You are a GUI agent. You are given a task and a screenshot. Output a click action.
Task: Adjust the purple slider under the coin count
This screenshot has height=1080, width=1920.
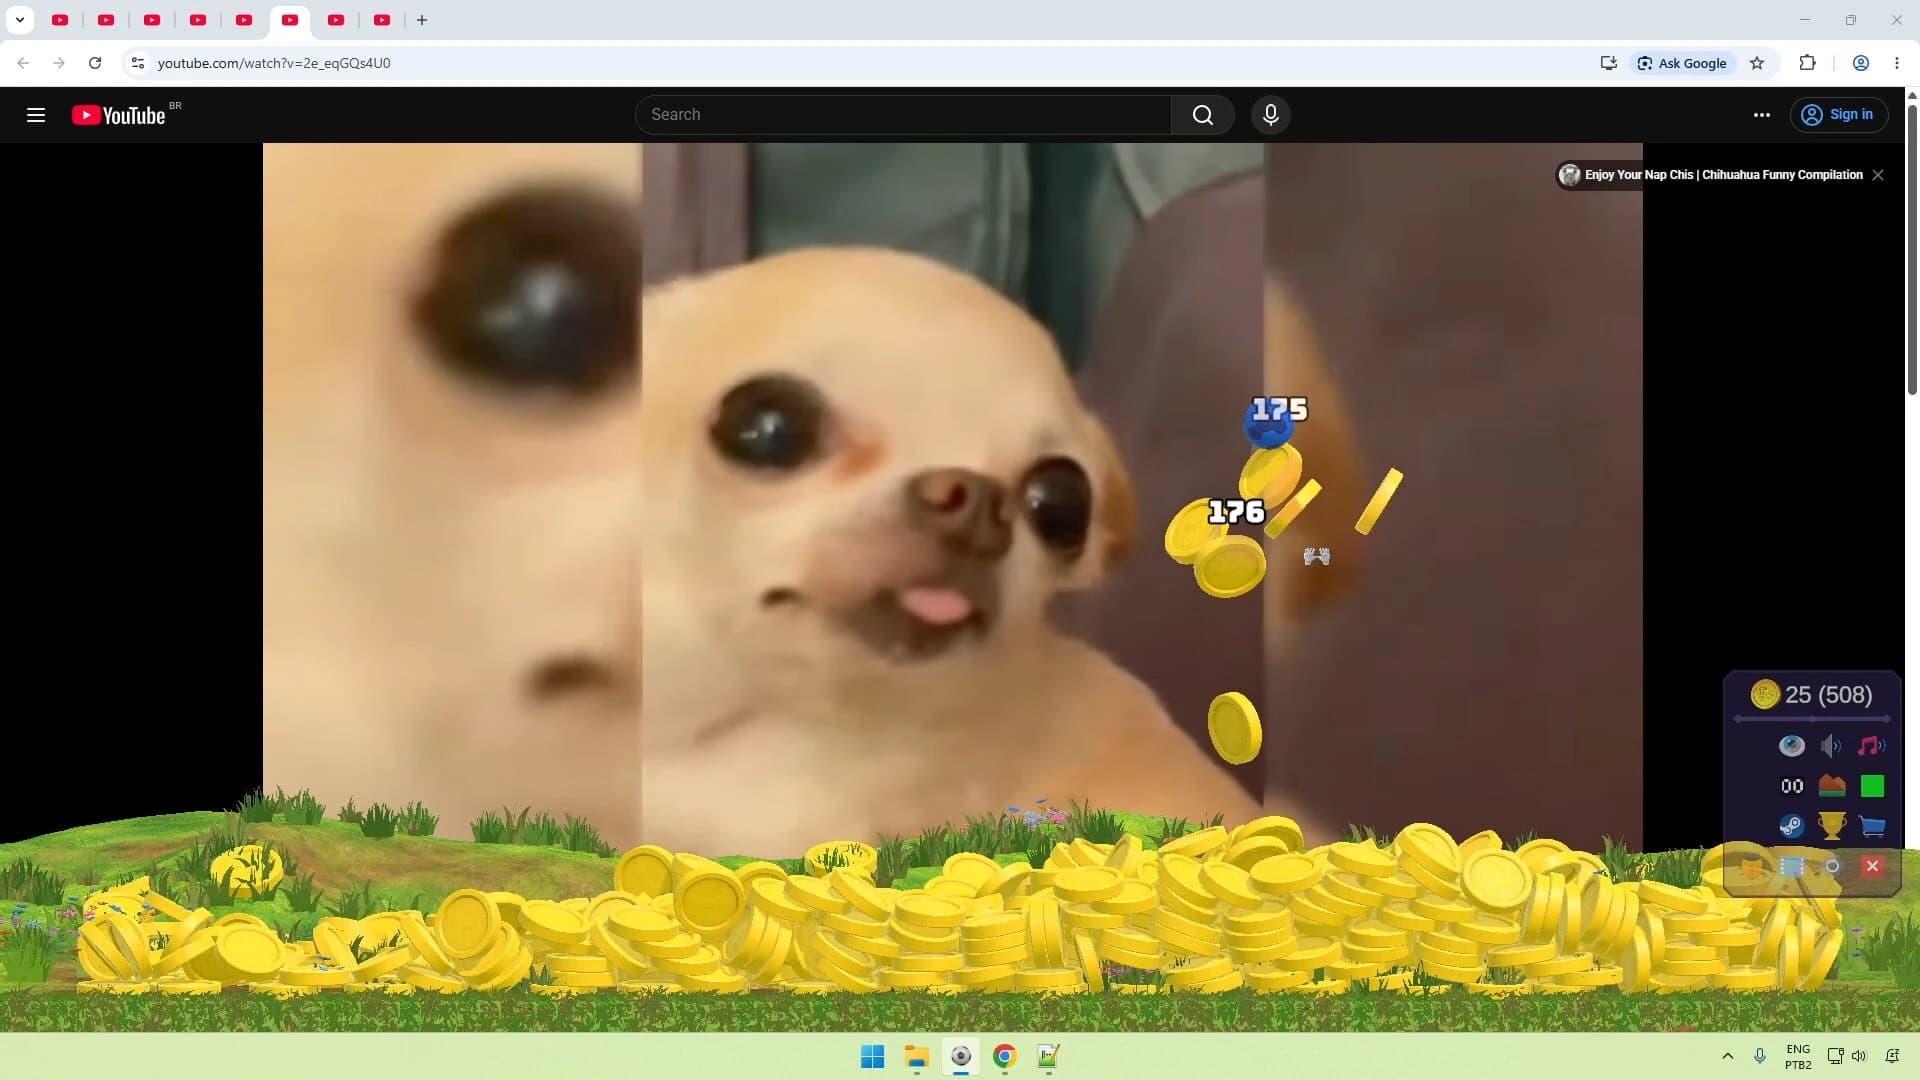coord(1812,718)
